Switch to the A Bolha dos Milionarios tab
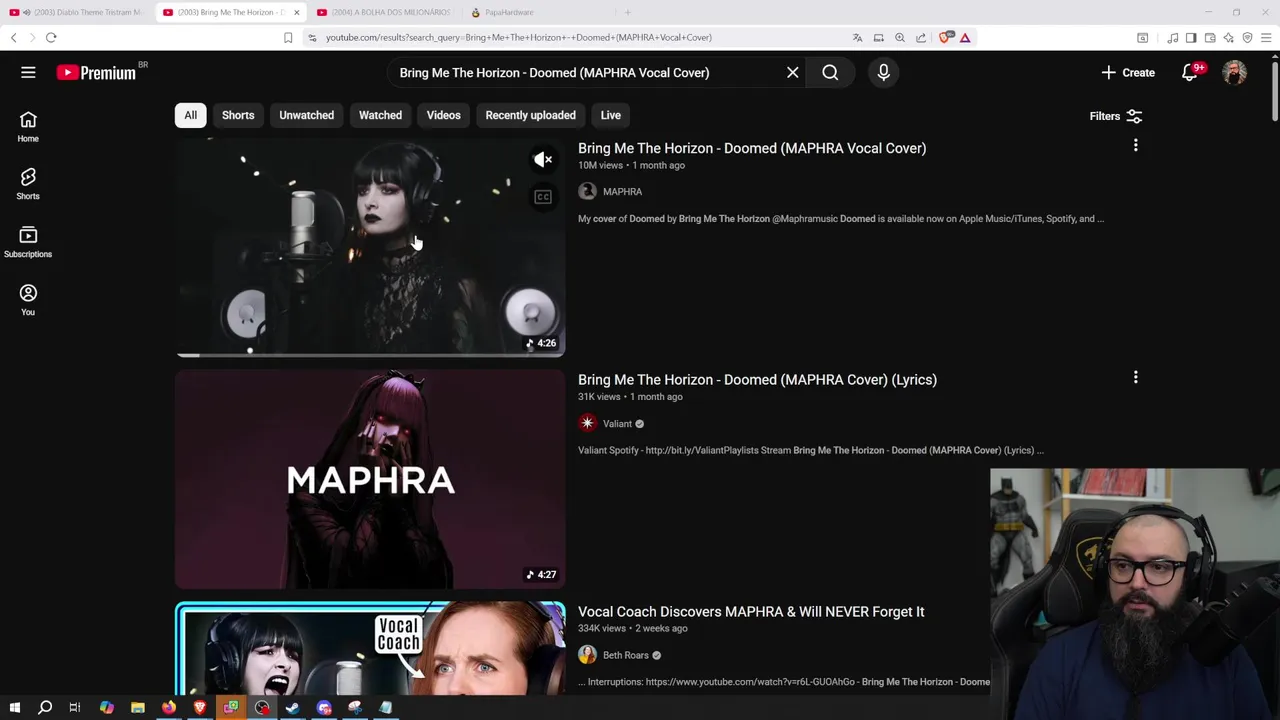Image resolution: width=1280 pixels, height=720 pixels. (x=383, y=12)
